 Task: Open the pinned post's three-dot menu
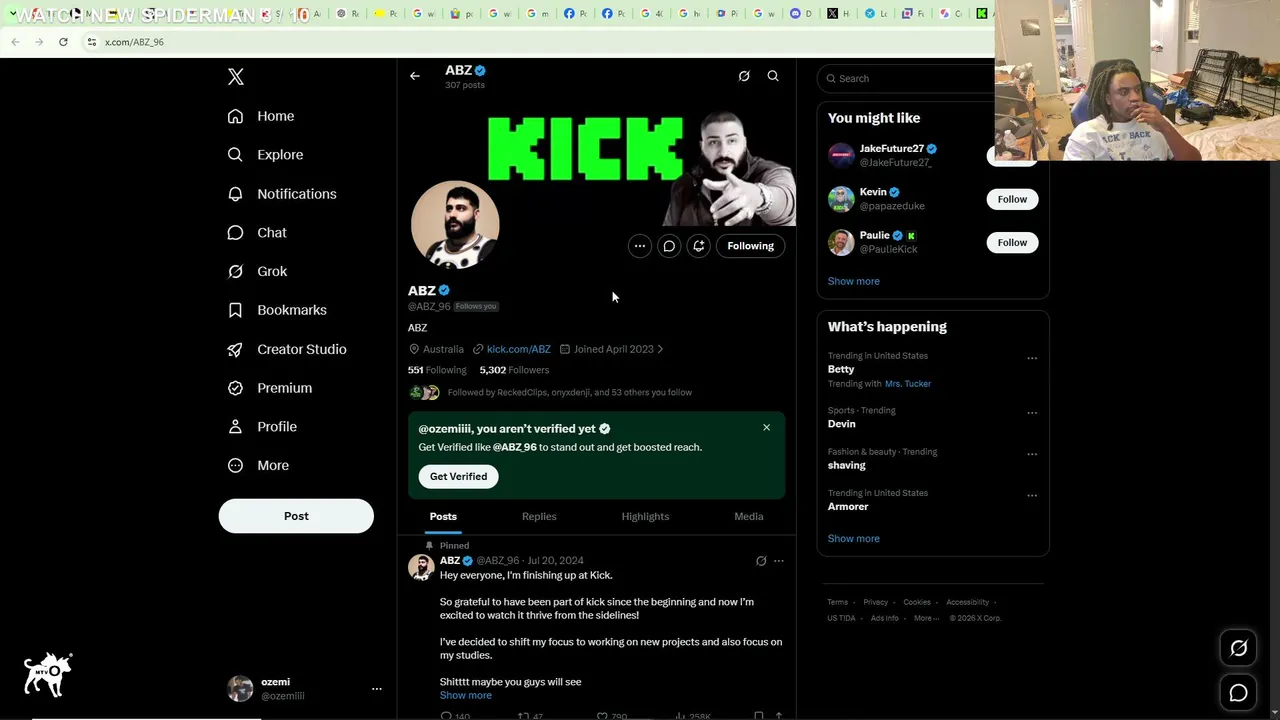tap(779, 561)
